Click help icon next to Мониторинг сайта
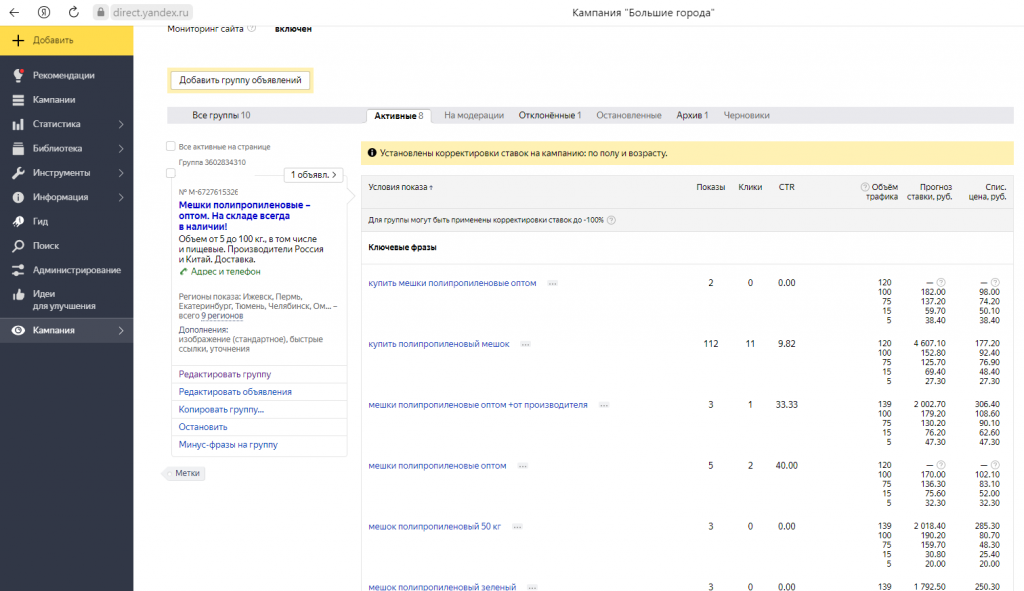The height and width of the screenshot is (591, 1024). click(x=251, y=28)
